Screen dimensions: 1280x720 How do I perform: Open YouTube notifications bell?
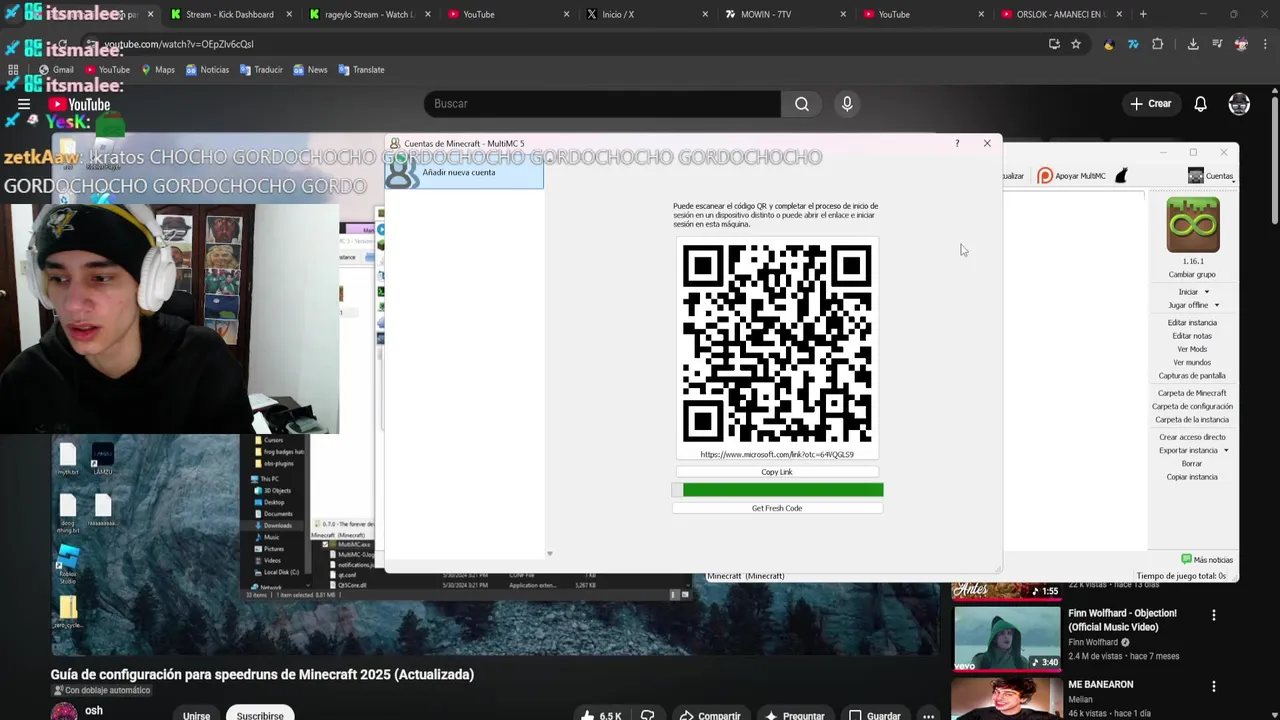1200,104
